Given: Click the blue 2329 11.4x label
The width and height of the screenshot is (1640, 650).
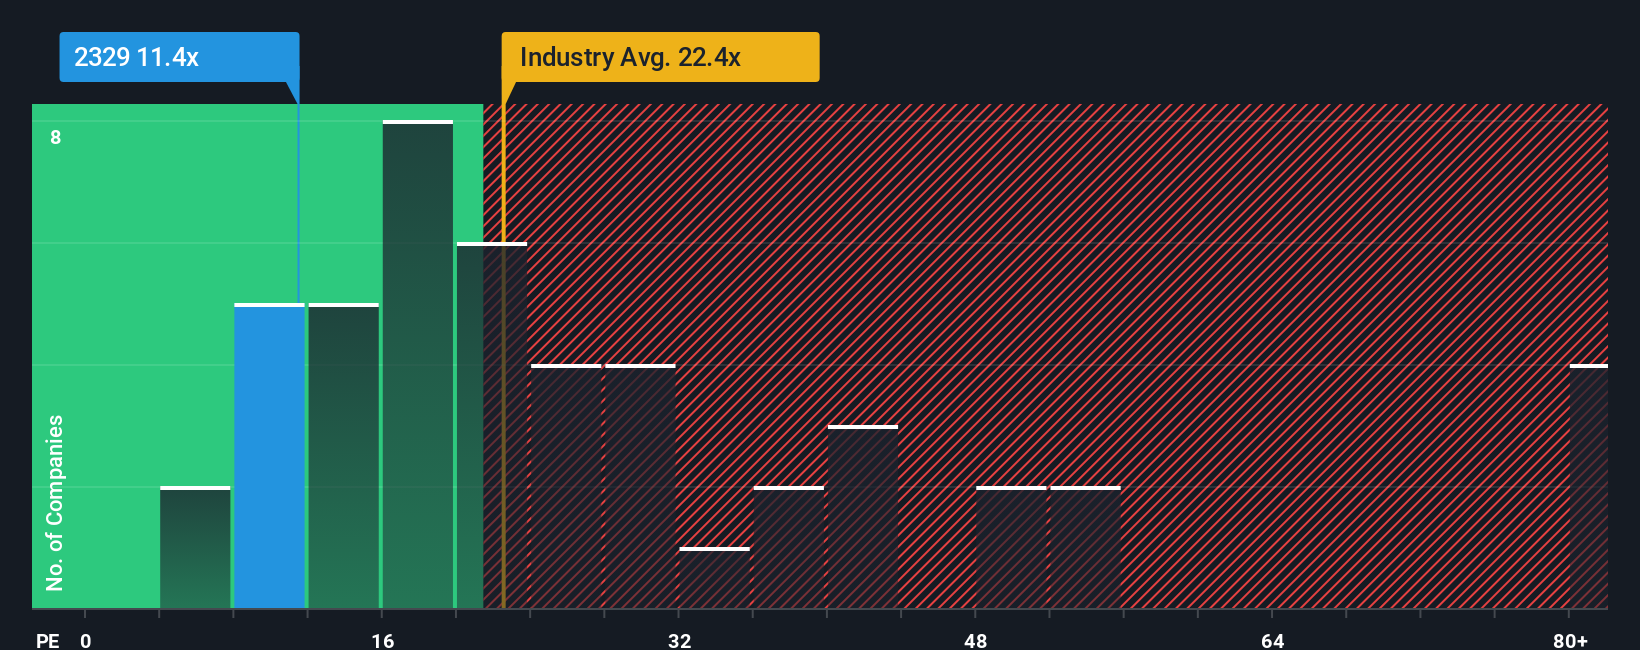Looking at the screenshot, I should 179,57.
